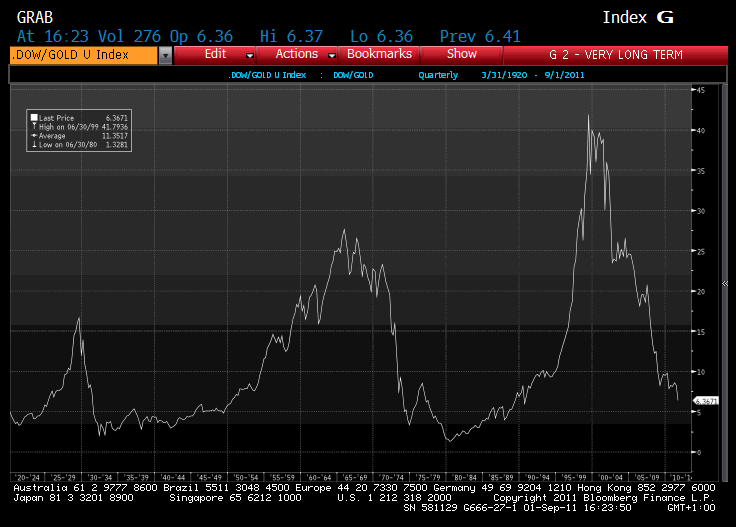736x527 pixels.
Task: Click the .DOW/GOLD U Index ticker field
Action: point(84,55)
